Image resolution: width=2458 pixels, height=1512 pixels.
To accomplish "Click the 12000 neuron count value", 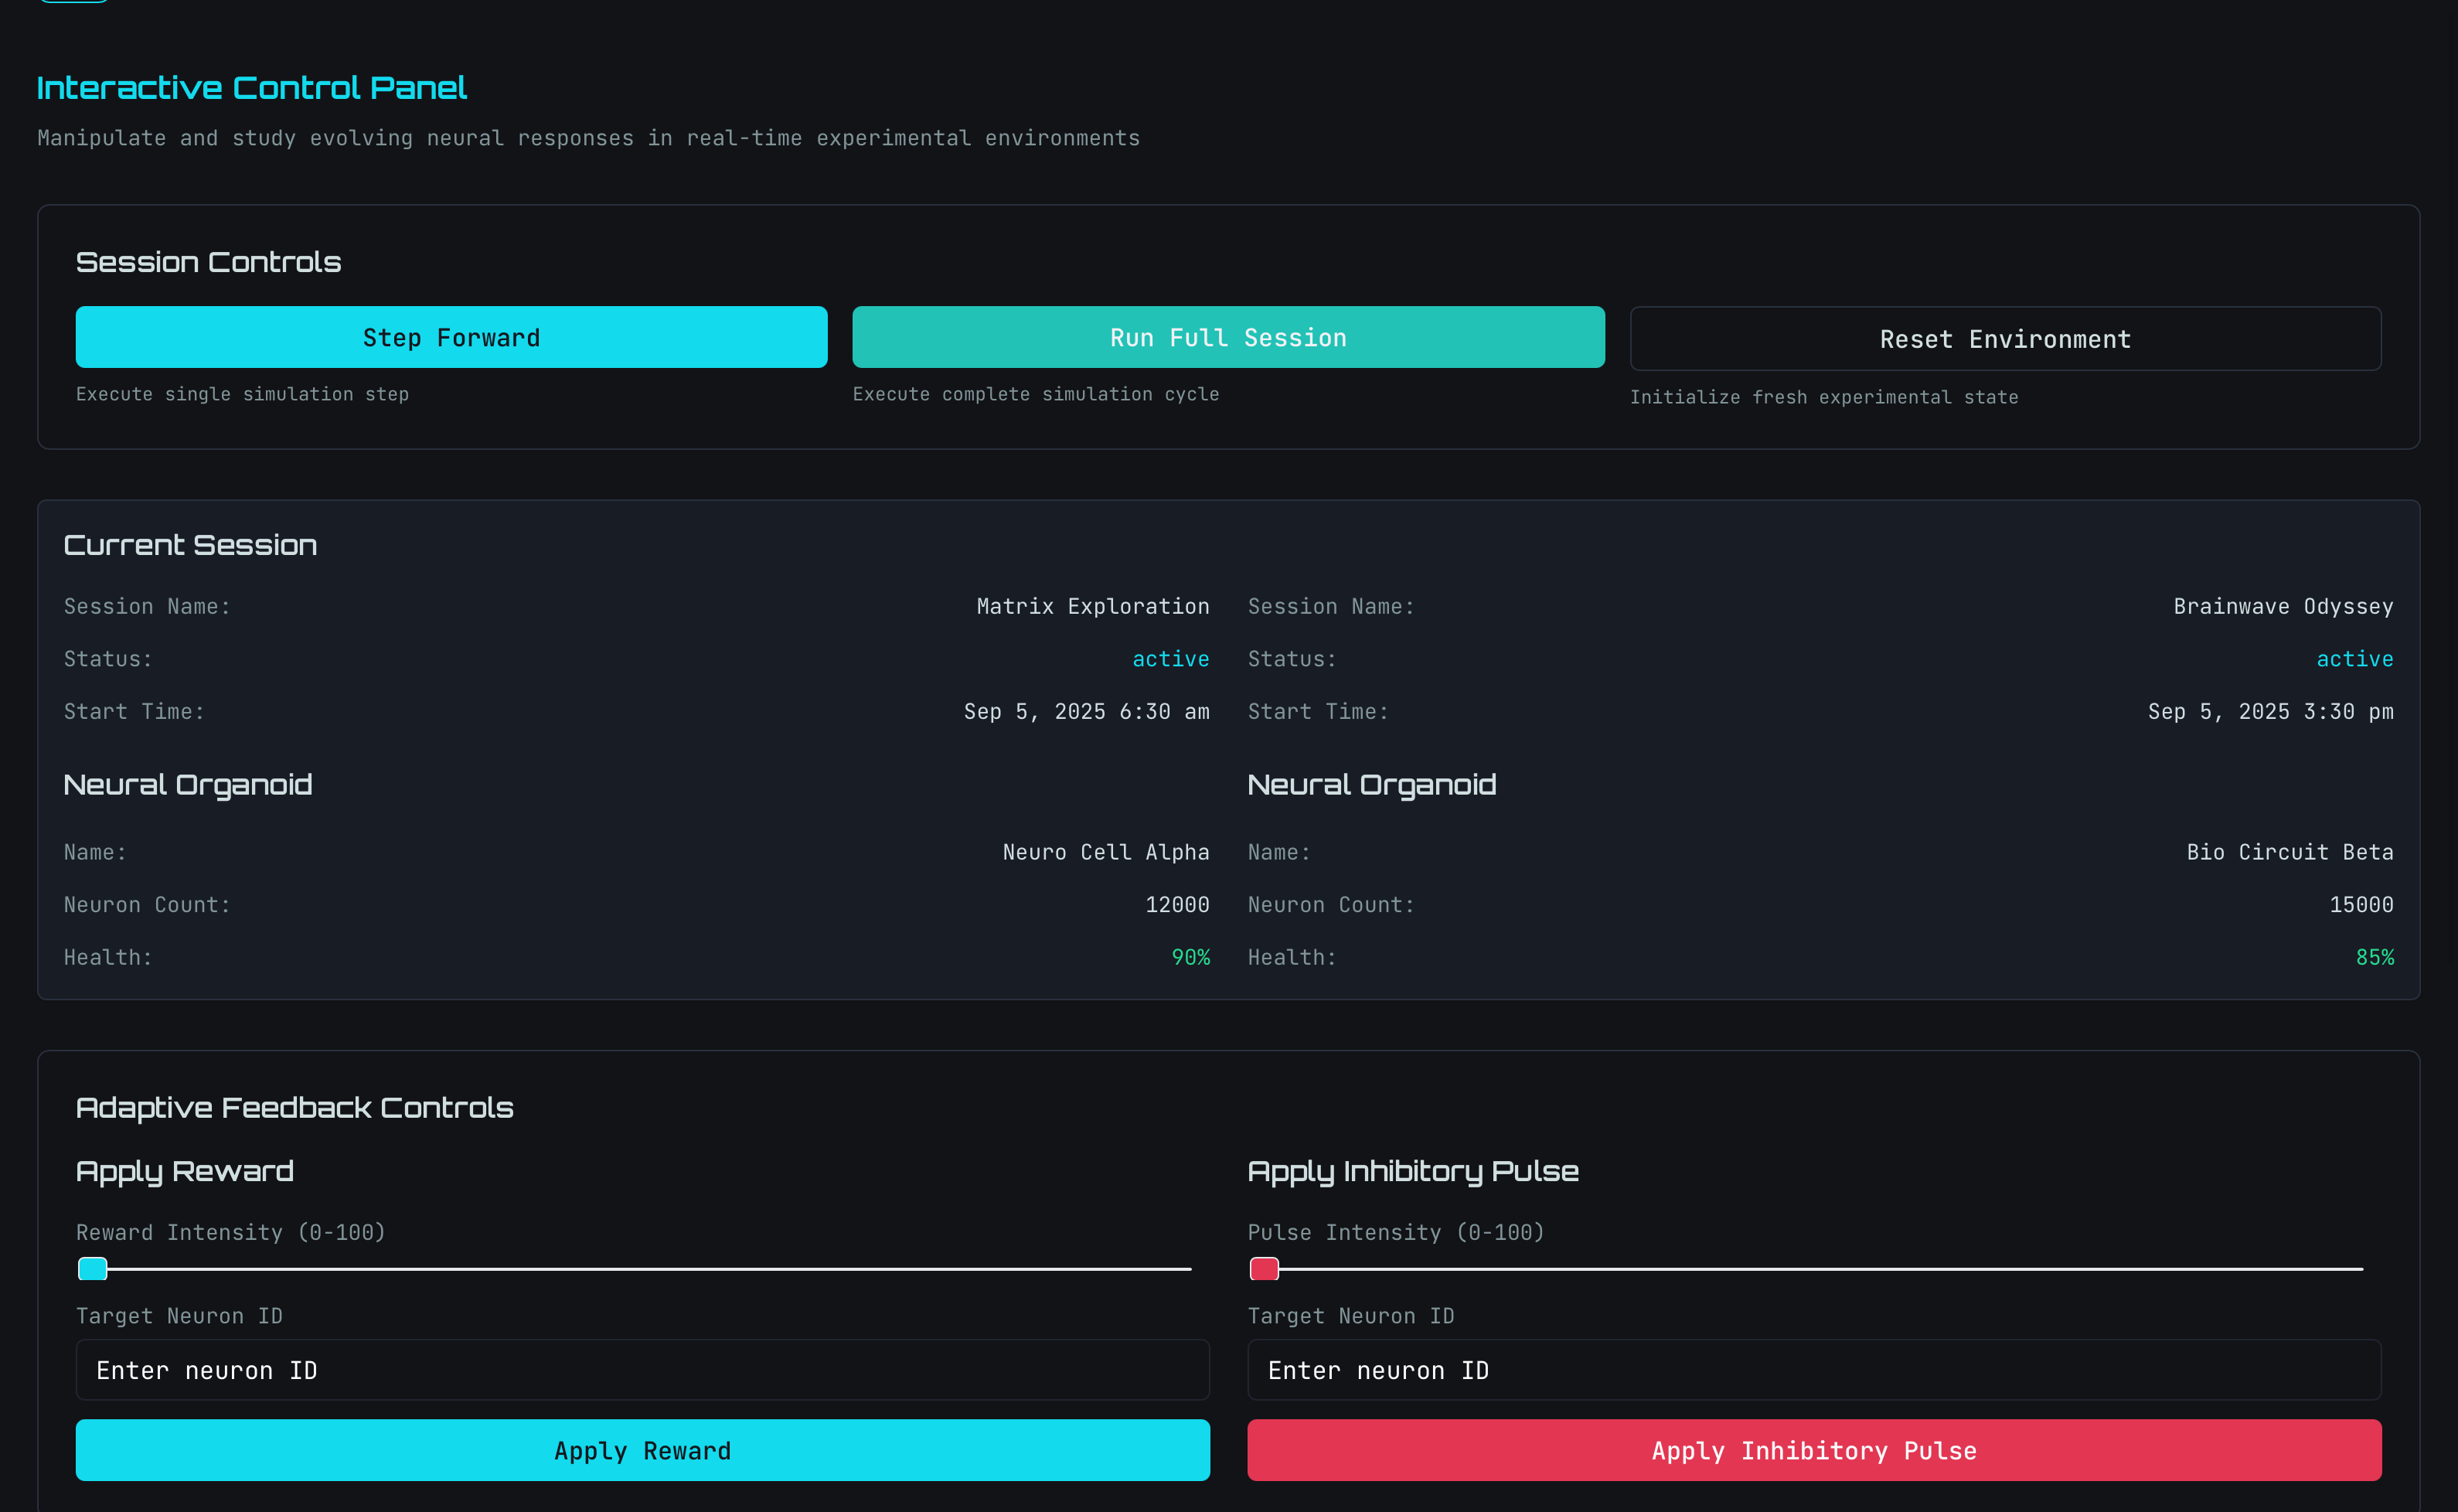I will click(x=1177, y=905).
